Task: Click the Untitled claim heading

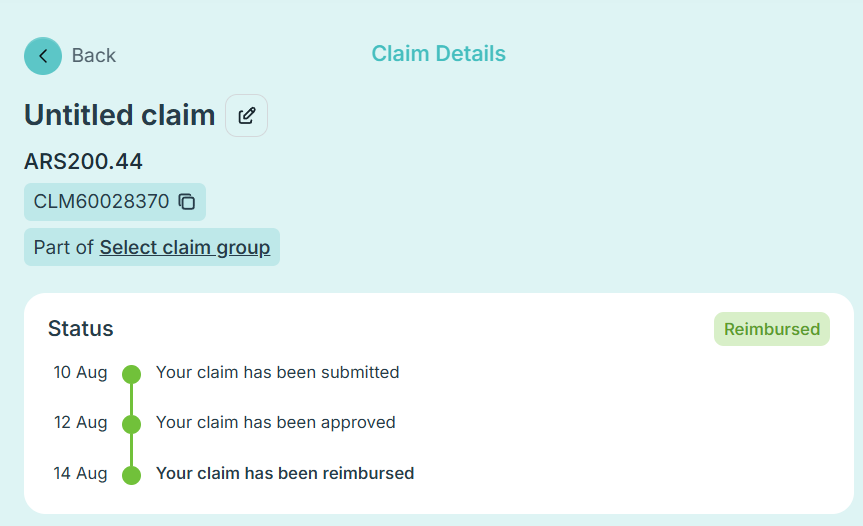Action: (x=119, y=115)
